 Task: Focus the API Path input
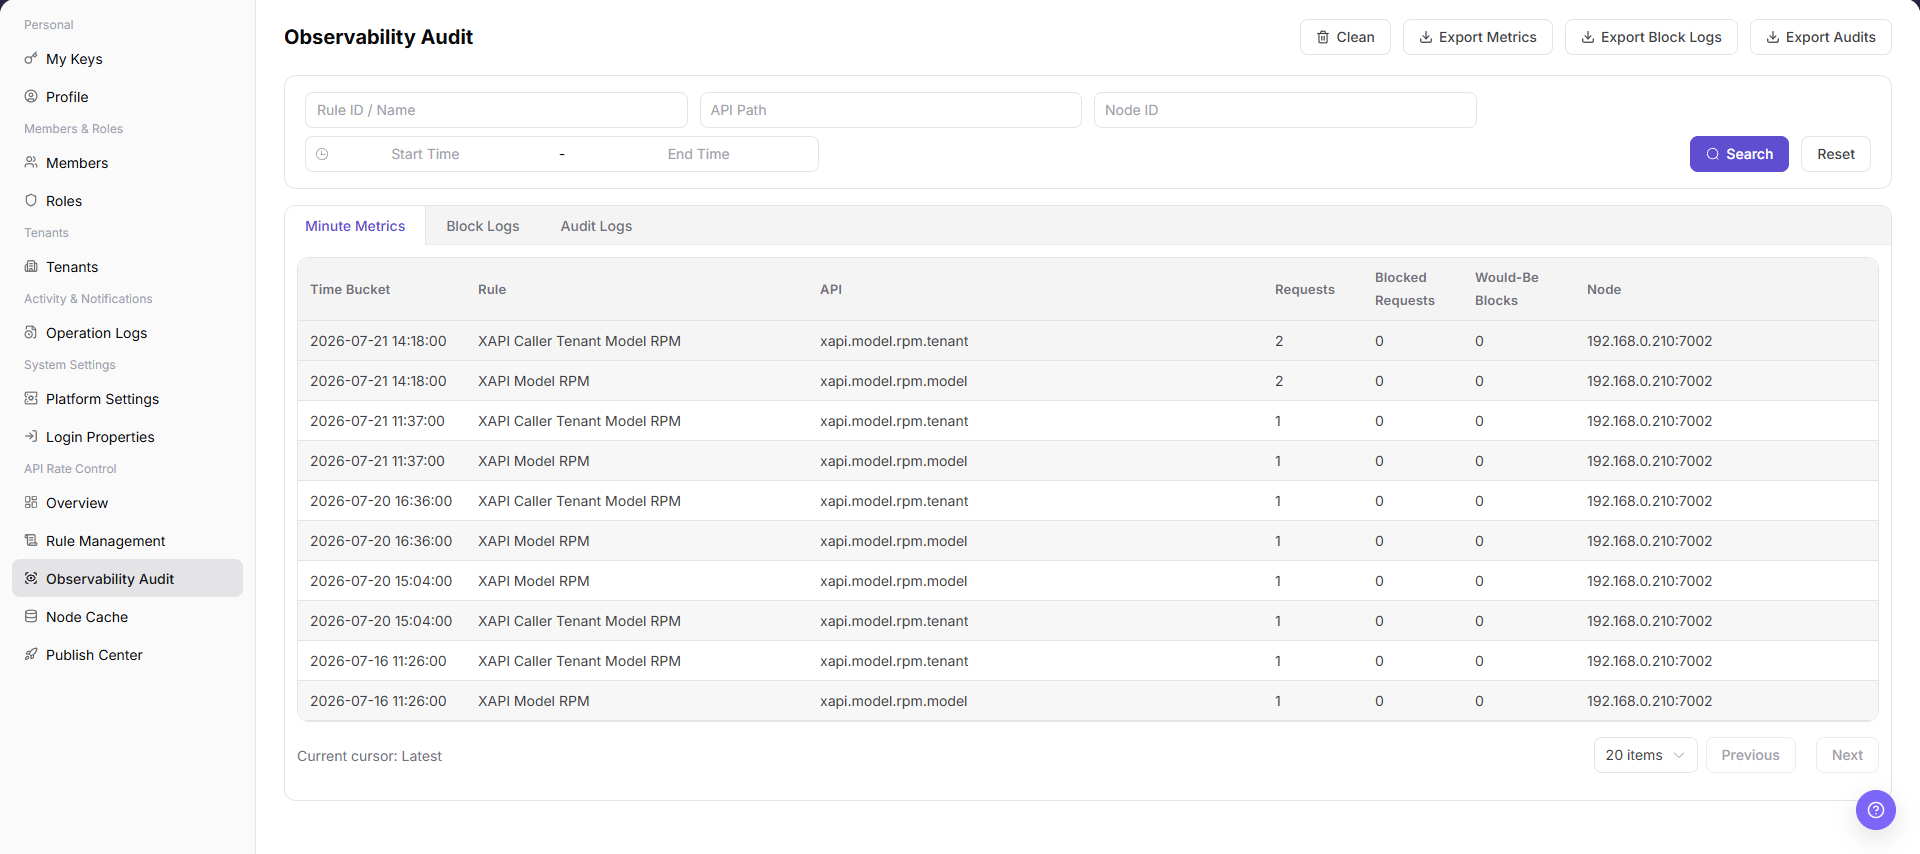click(890, 110)
